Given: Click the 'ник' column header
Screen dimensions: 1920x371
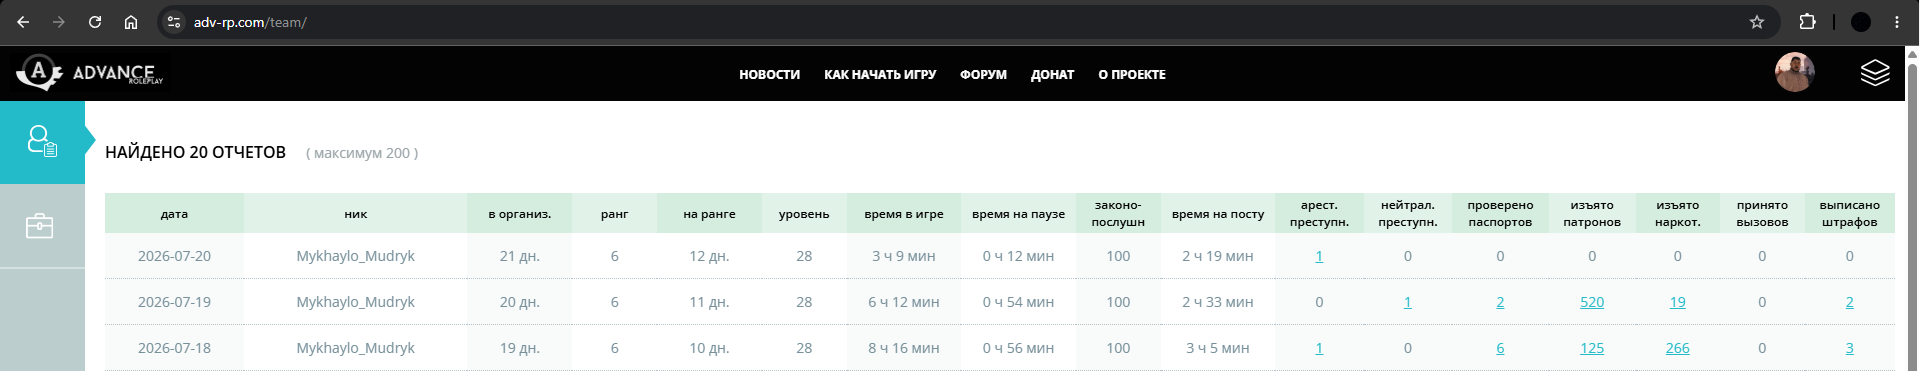Looking at the screenshot, I should coord(355,213).
